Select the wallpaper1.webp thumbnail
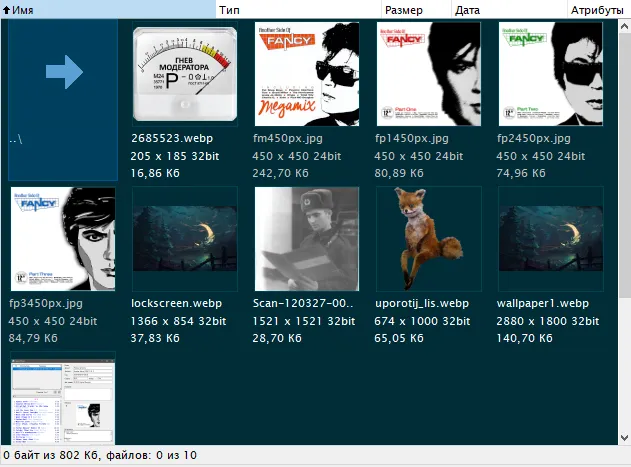 pyautogui.click(x=551, y=238)
